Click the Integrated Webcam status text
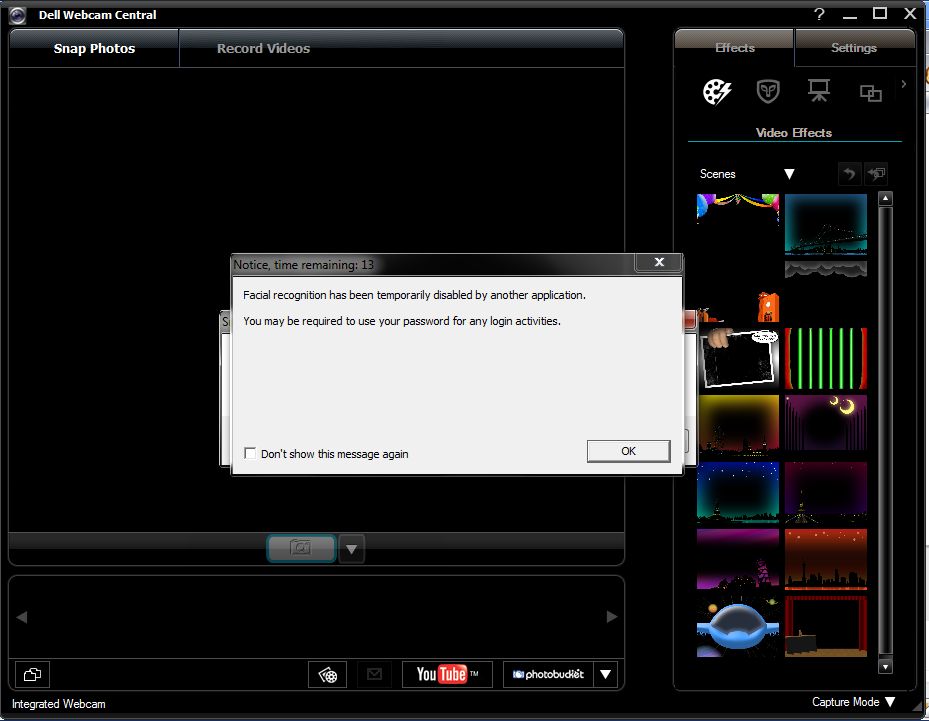The height and width of the screenshot is (721, 929). 59,704
